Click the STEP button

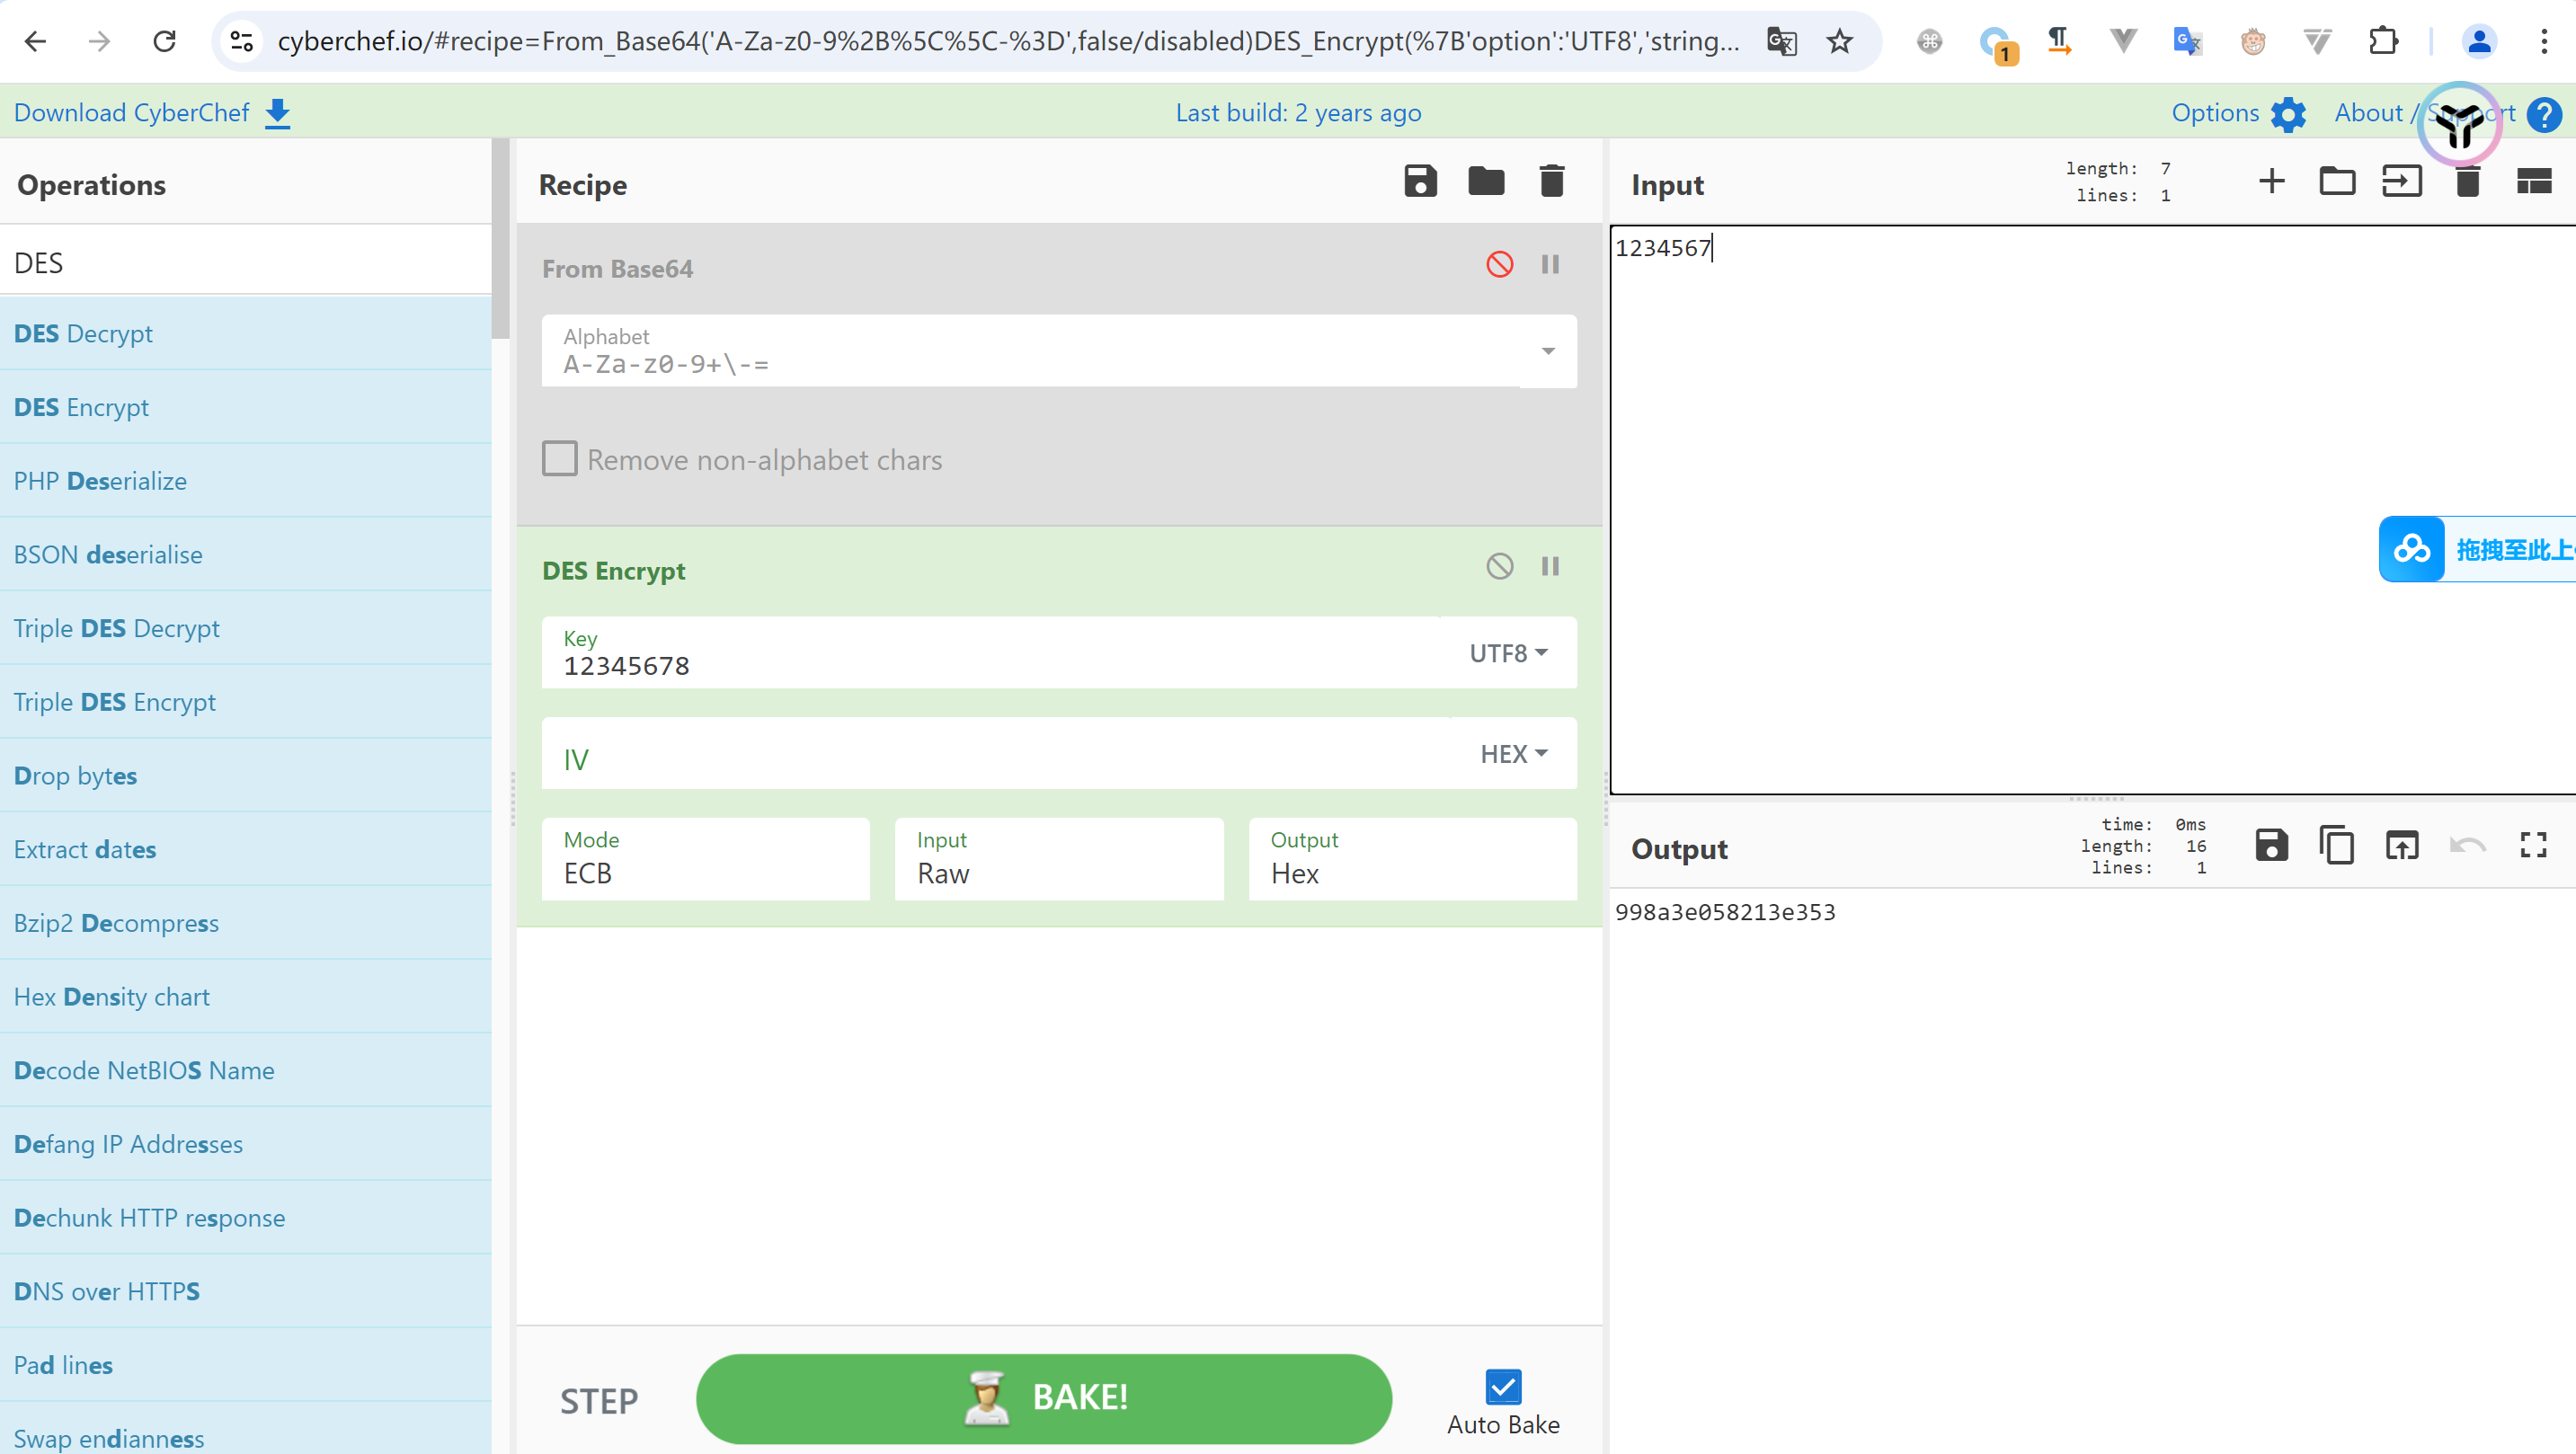pyautogui.click(x=599, y=1401)
